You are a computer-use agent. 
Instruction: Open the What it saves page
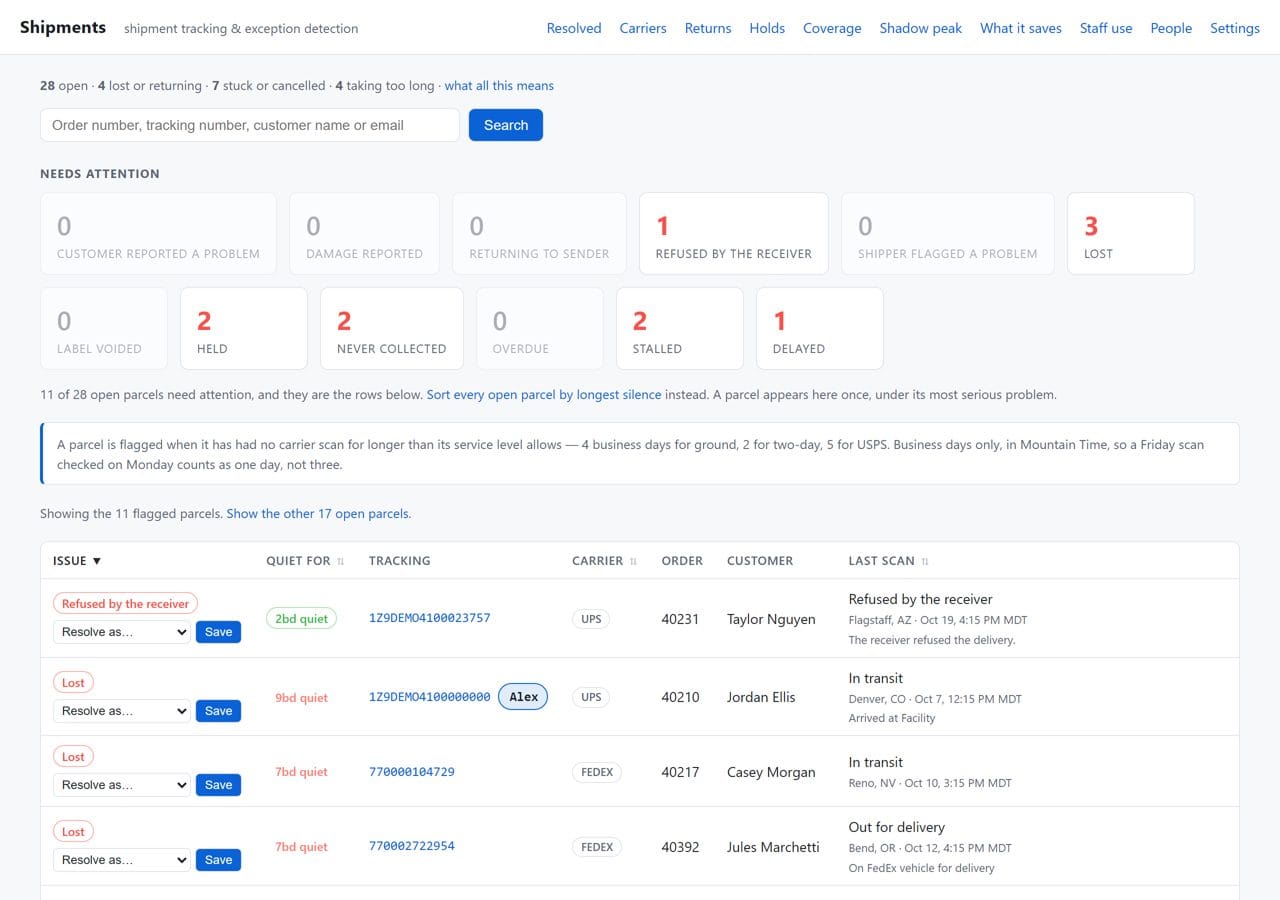click(1021, 28)
